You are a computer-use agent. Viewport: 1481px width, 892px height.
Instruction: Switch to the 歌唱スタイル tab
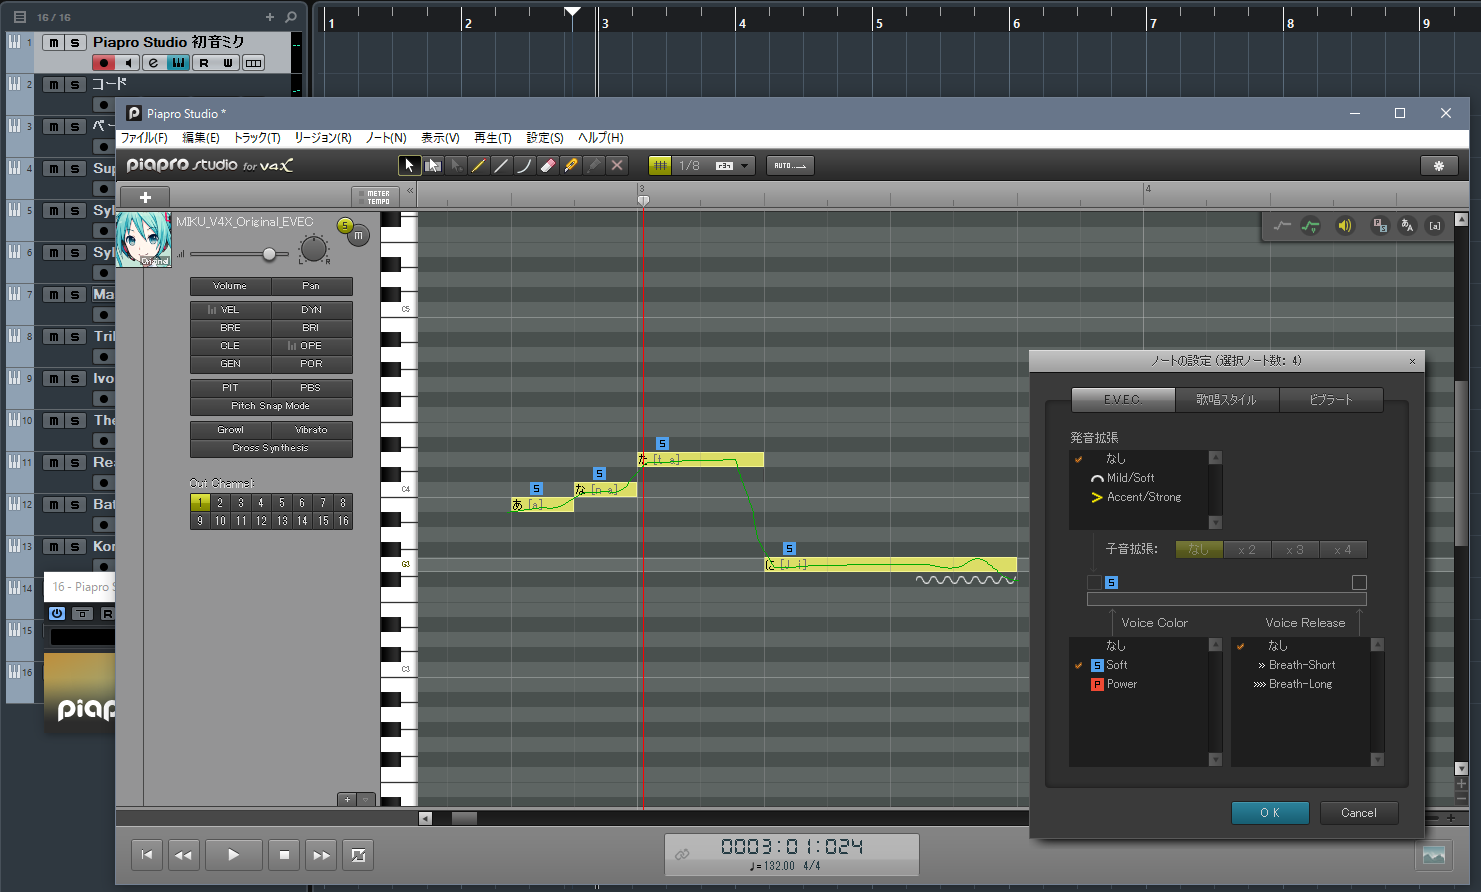[x=1227, y=400]
